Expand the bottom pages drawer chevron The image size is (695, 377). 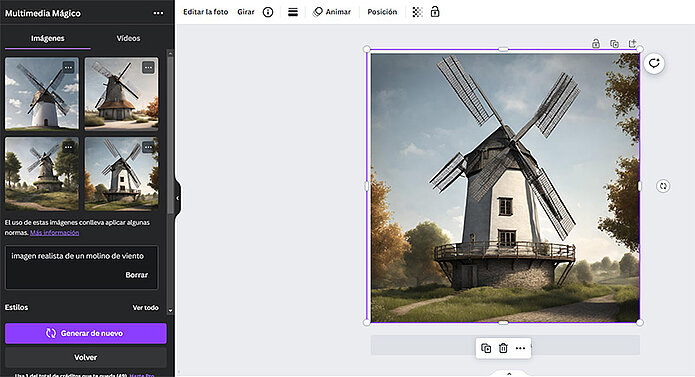(509, 374)
